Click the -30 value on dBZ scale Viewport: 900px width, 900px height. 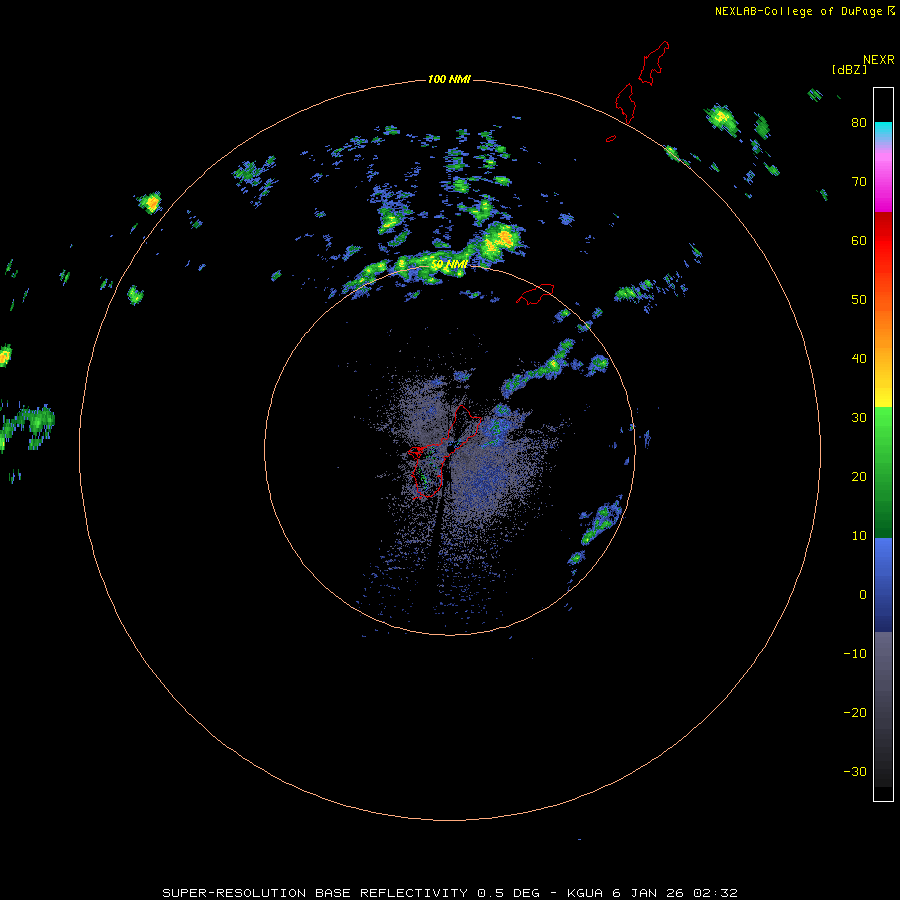coord(855,771)
